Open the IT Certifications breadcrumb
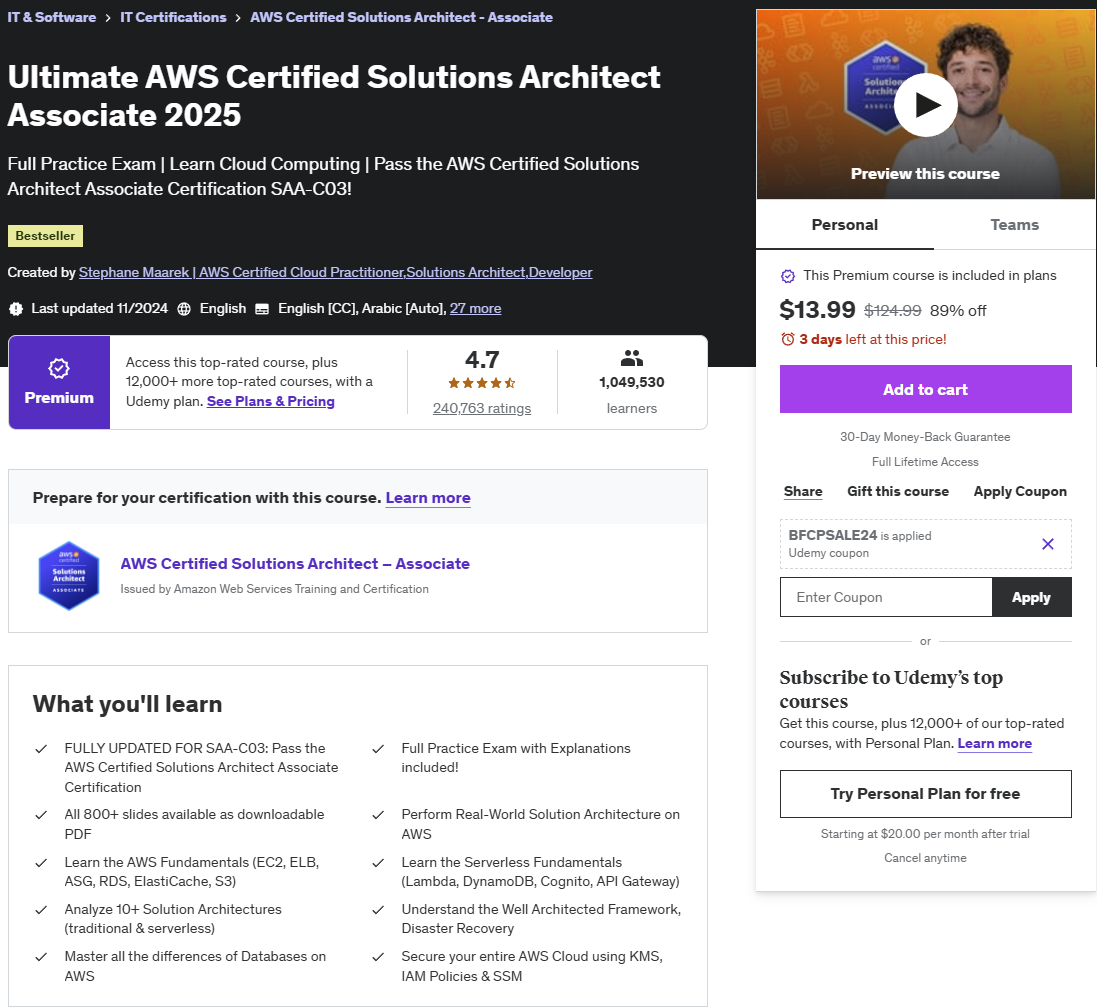1097x1007 pixels. (x=173, y=17)
